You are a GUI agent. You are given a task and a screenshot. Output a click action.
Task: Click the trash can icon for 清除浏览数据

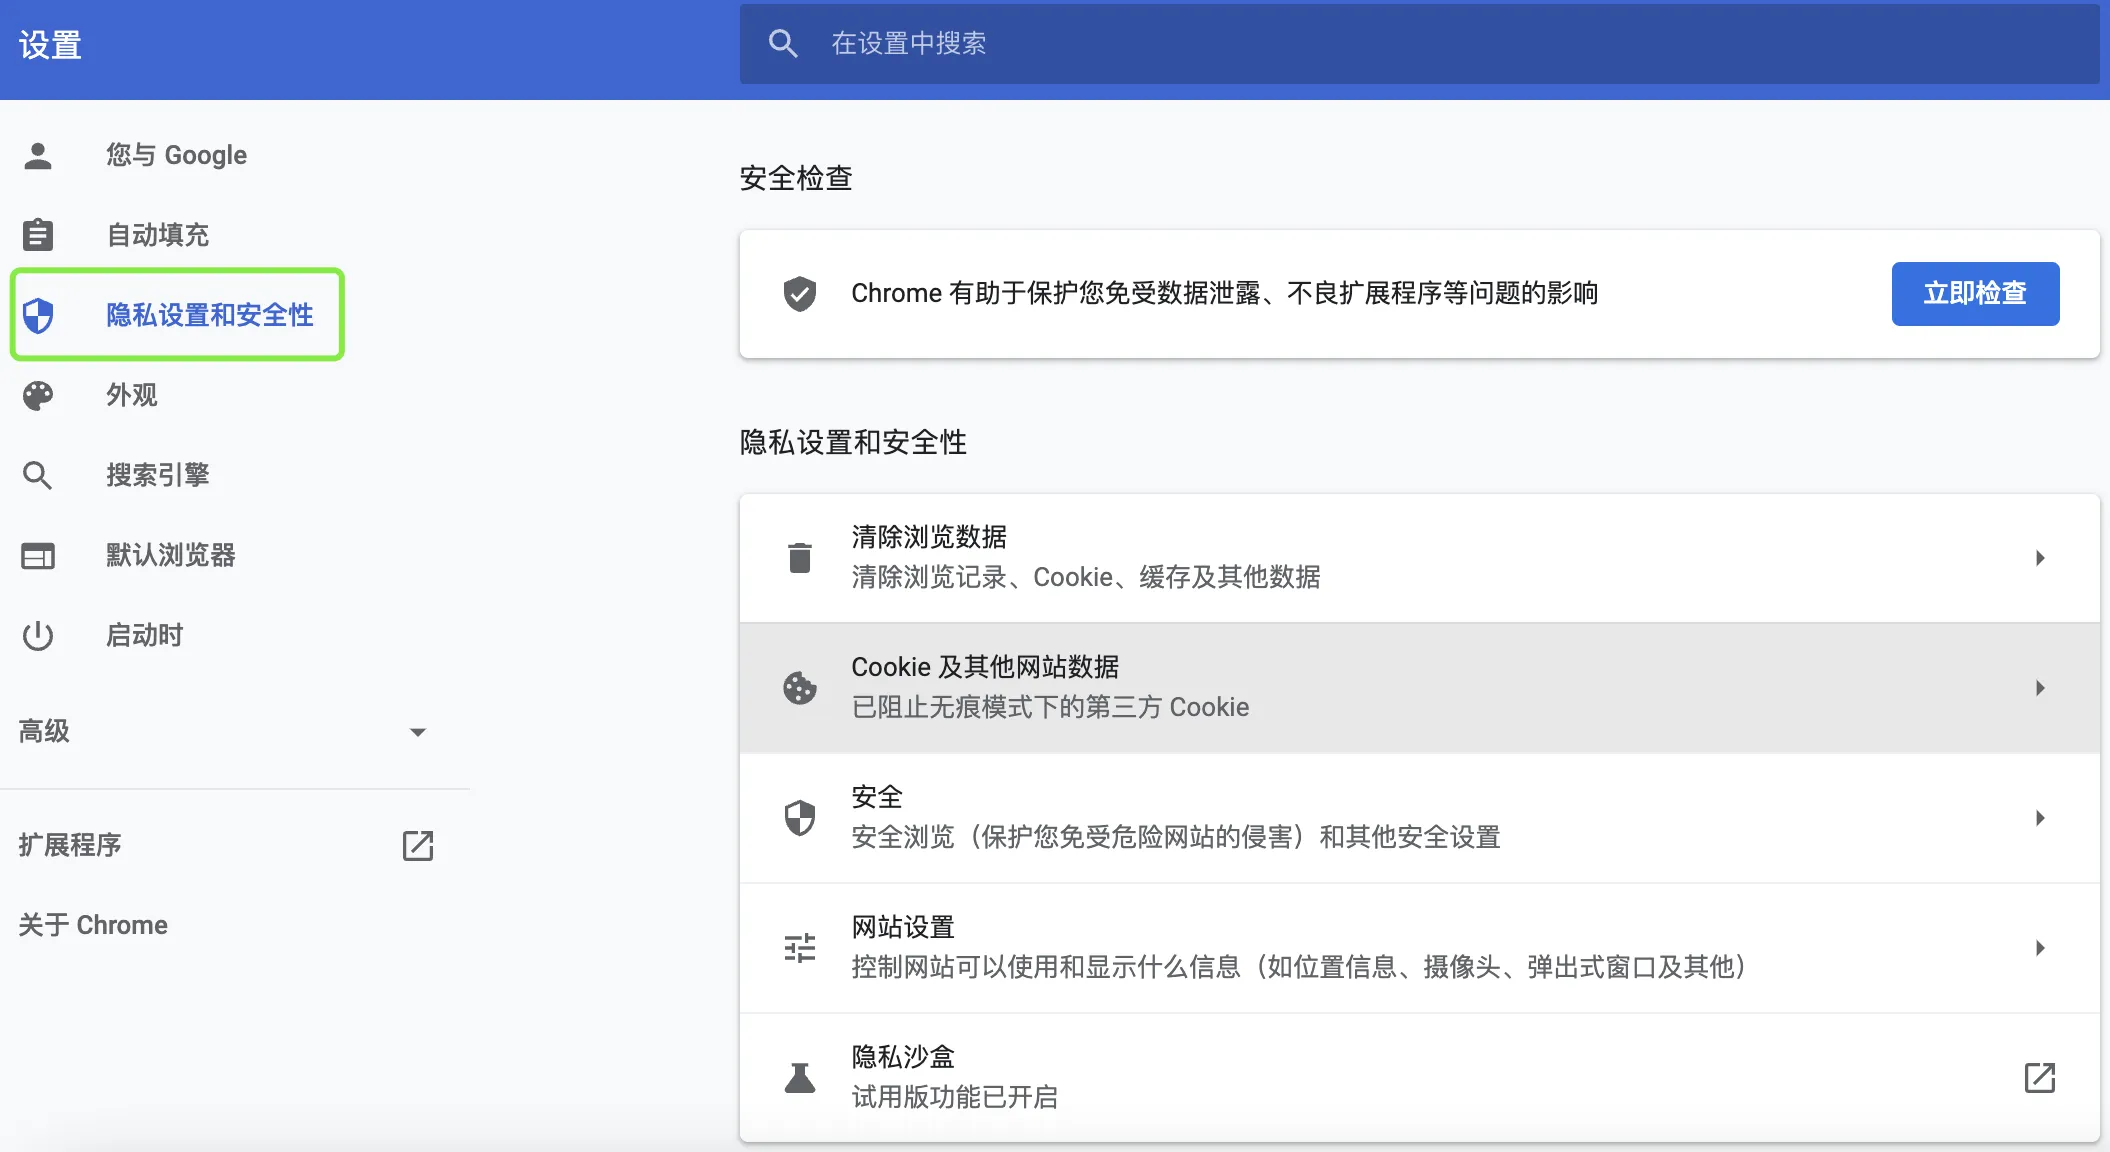tap(800, 558)
